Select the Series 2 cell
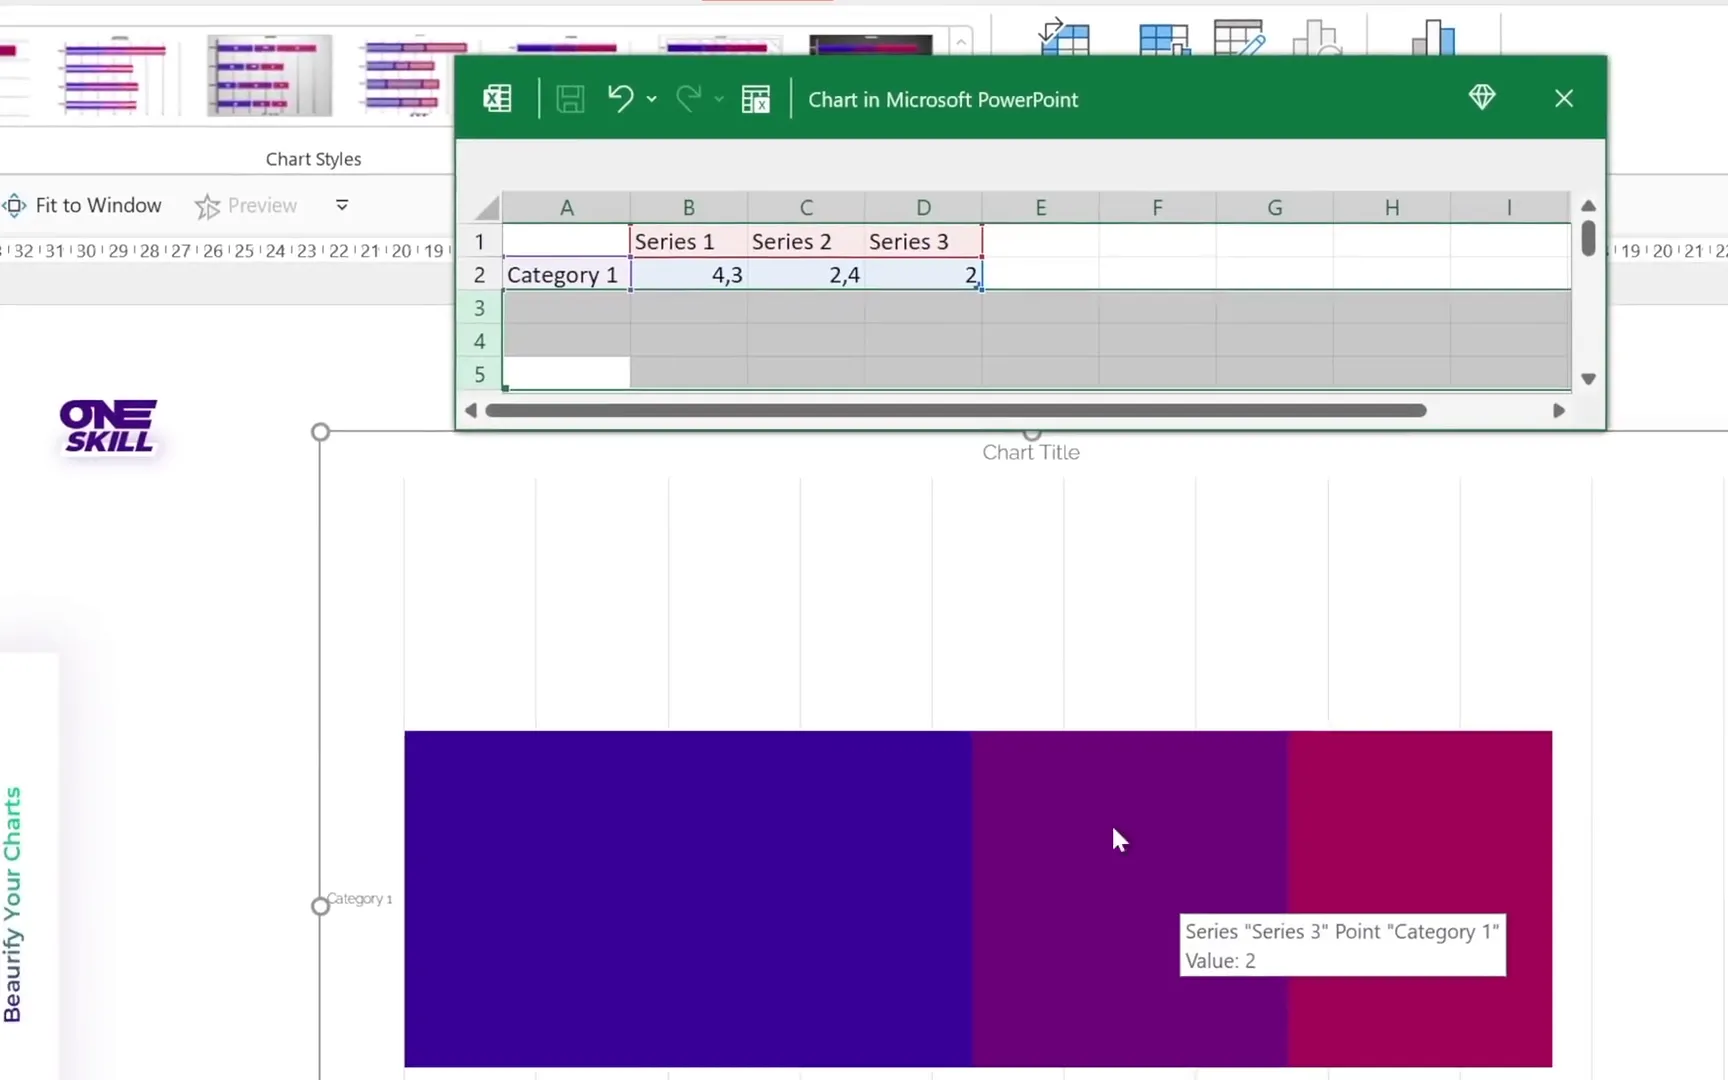 click(806, 241)
